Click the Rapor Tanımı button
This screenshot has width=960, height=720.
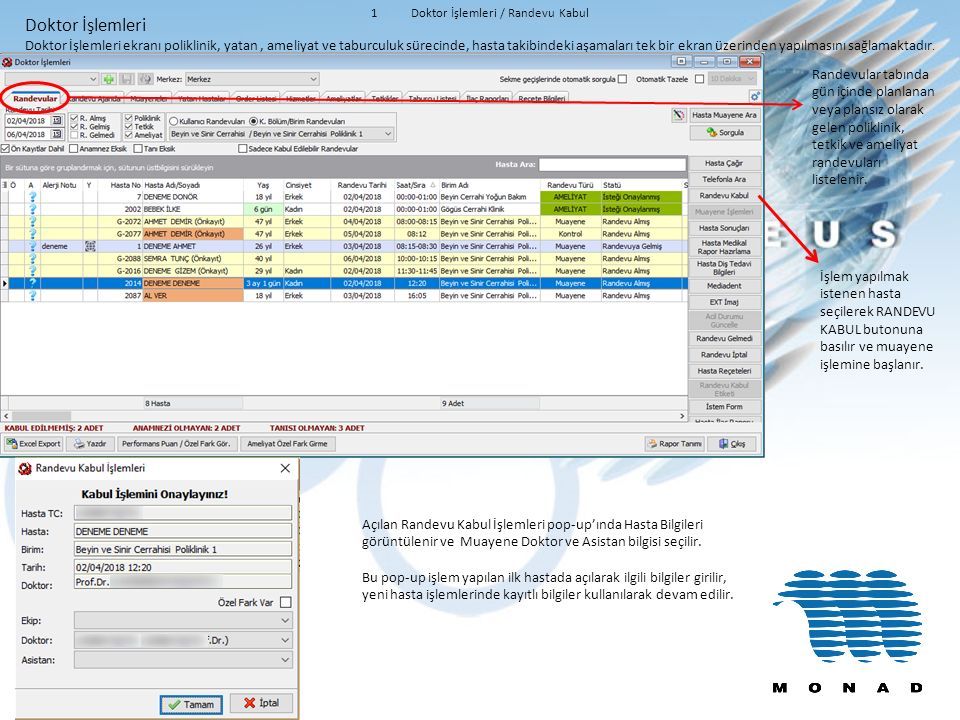675,444
